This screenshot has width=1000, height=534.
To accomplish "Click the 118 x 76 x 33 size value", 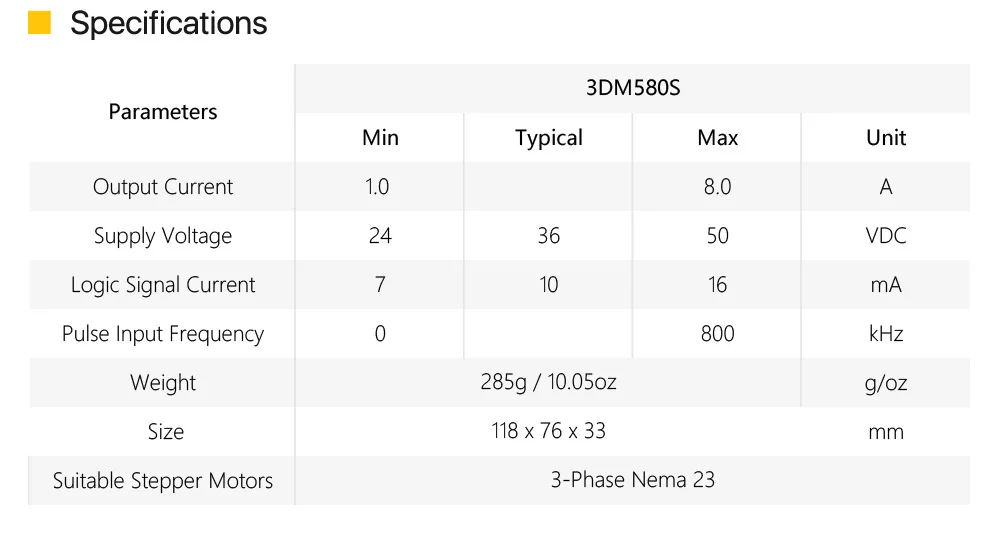I will click(548, 431).
